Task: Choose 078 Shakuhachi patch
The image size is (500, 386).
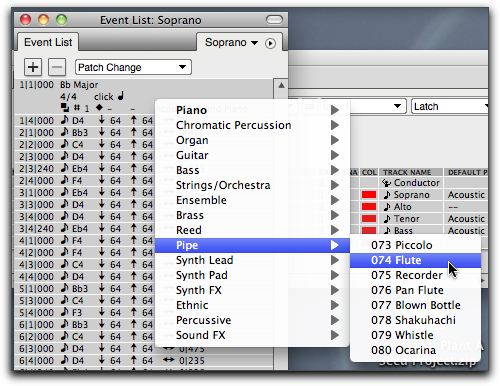Action: (x=415, y=320)
